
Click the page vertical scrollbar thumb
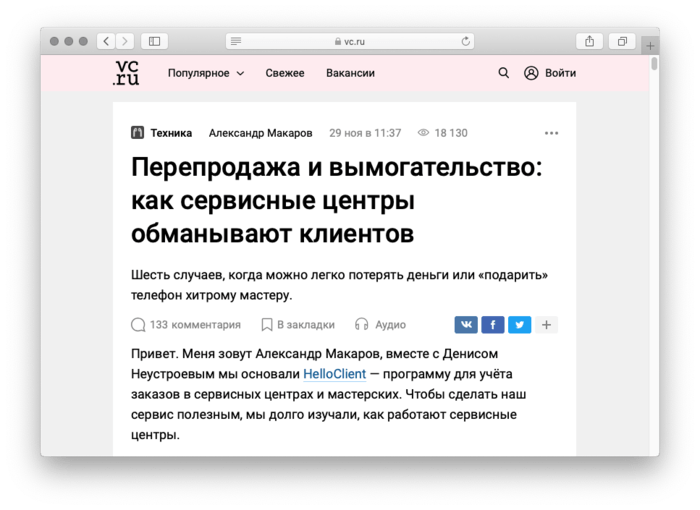coord(654,63)
